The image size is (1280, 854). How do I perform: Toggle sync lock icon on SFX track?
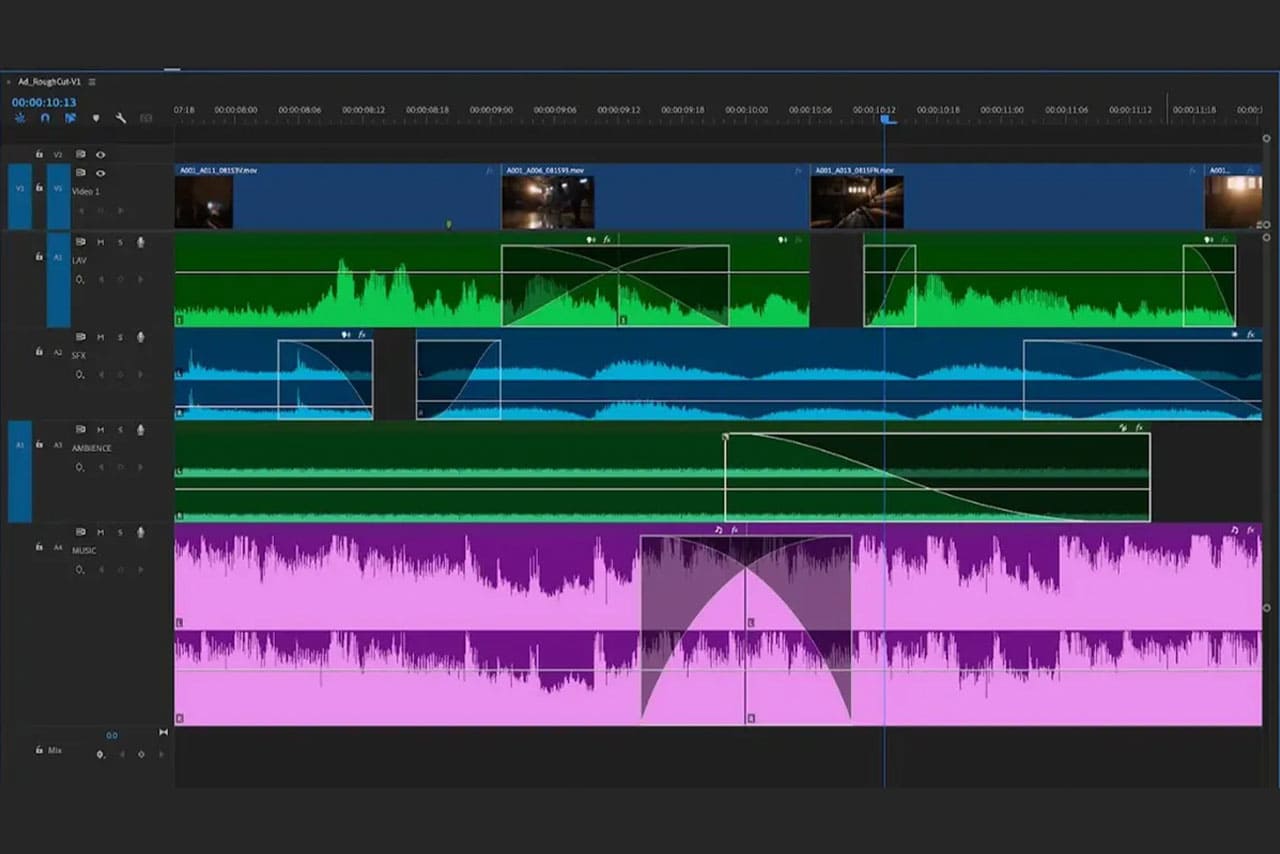click(81, 337)
